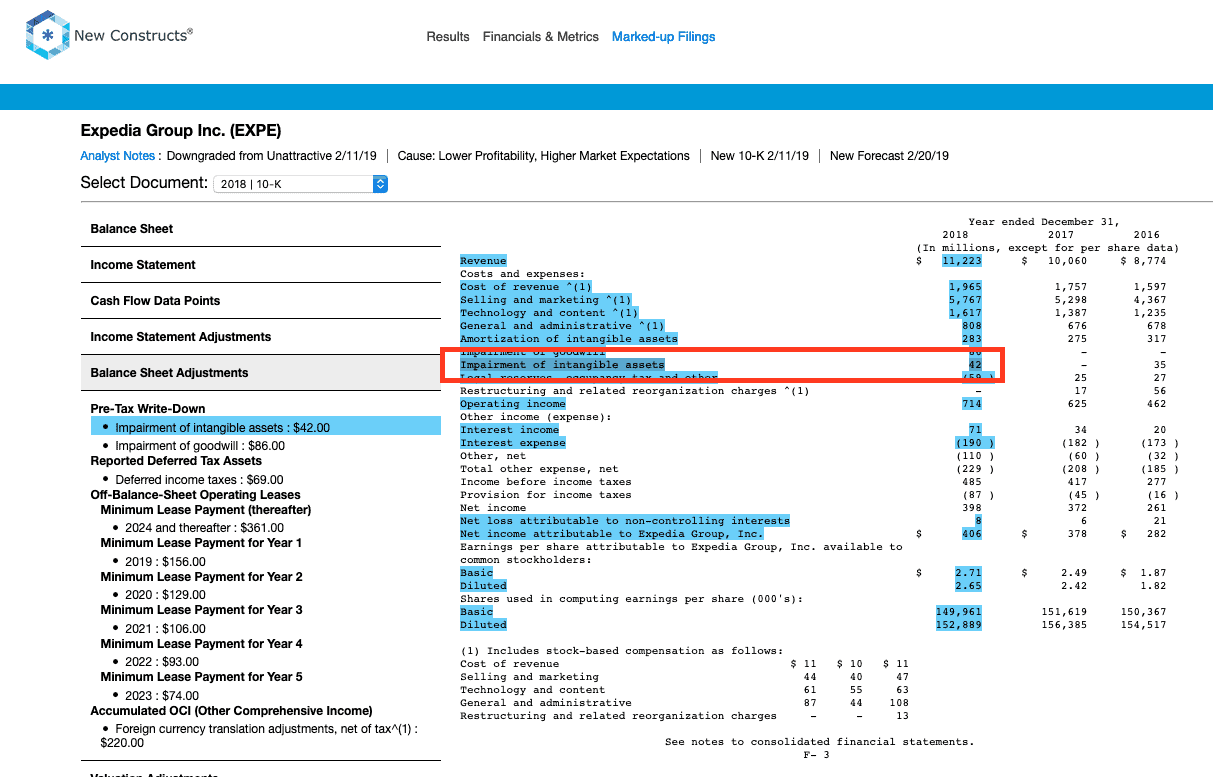1213x777 pixels.
Task: Select Impairment of intangible assets : $42.00 item
Action: (265, 427)
